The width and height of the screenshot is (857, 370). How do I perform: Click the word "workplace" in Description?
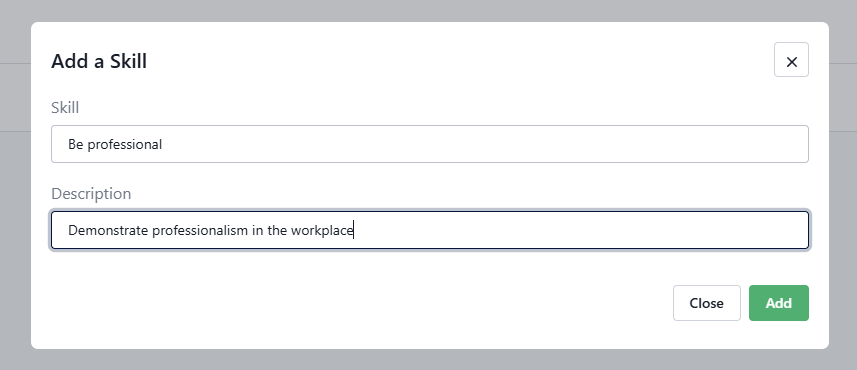tap(322, 230)
